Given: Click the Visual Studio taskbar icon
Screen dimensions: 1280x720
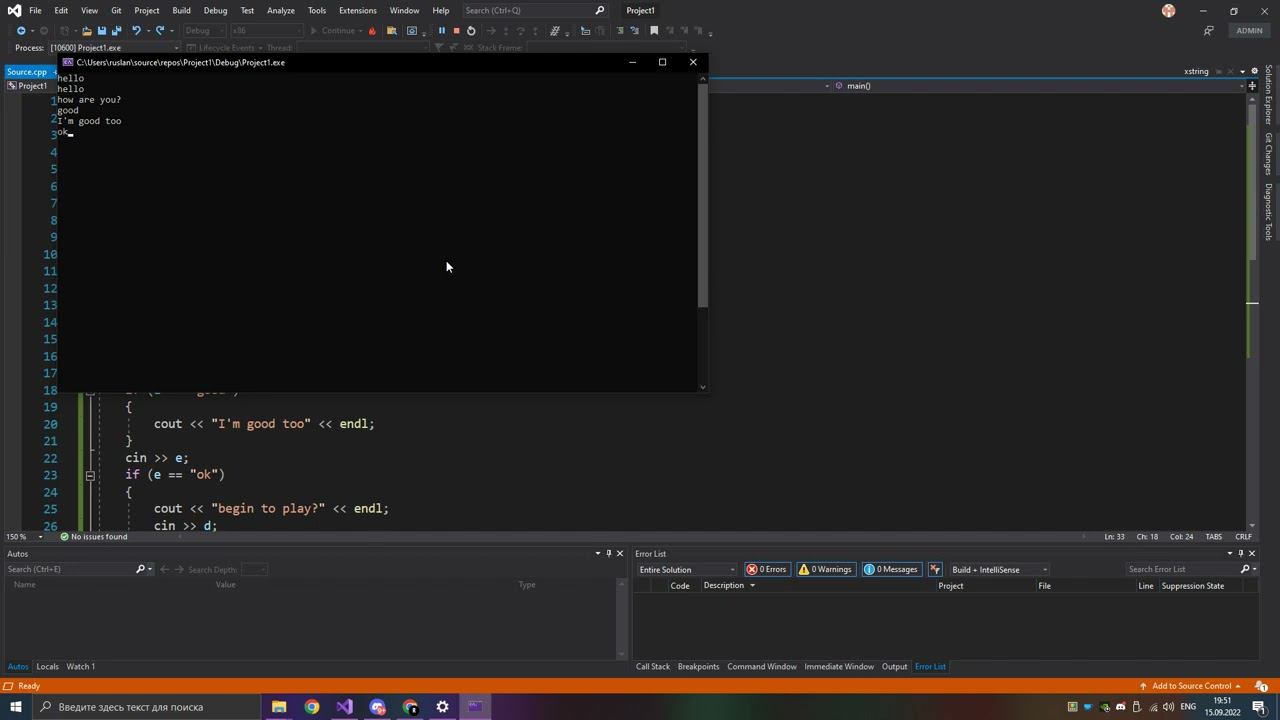Looking at the screenshot, I should pyautogui.click(x=345, y=707).
